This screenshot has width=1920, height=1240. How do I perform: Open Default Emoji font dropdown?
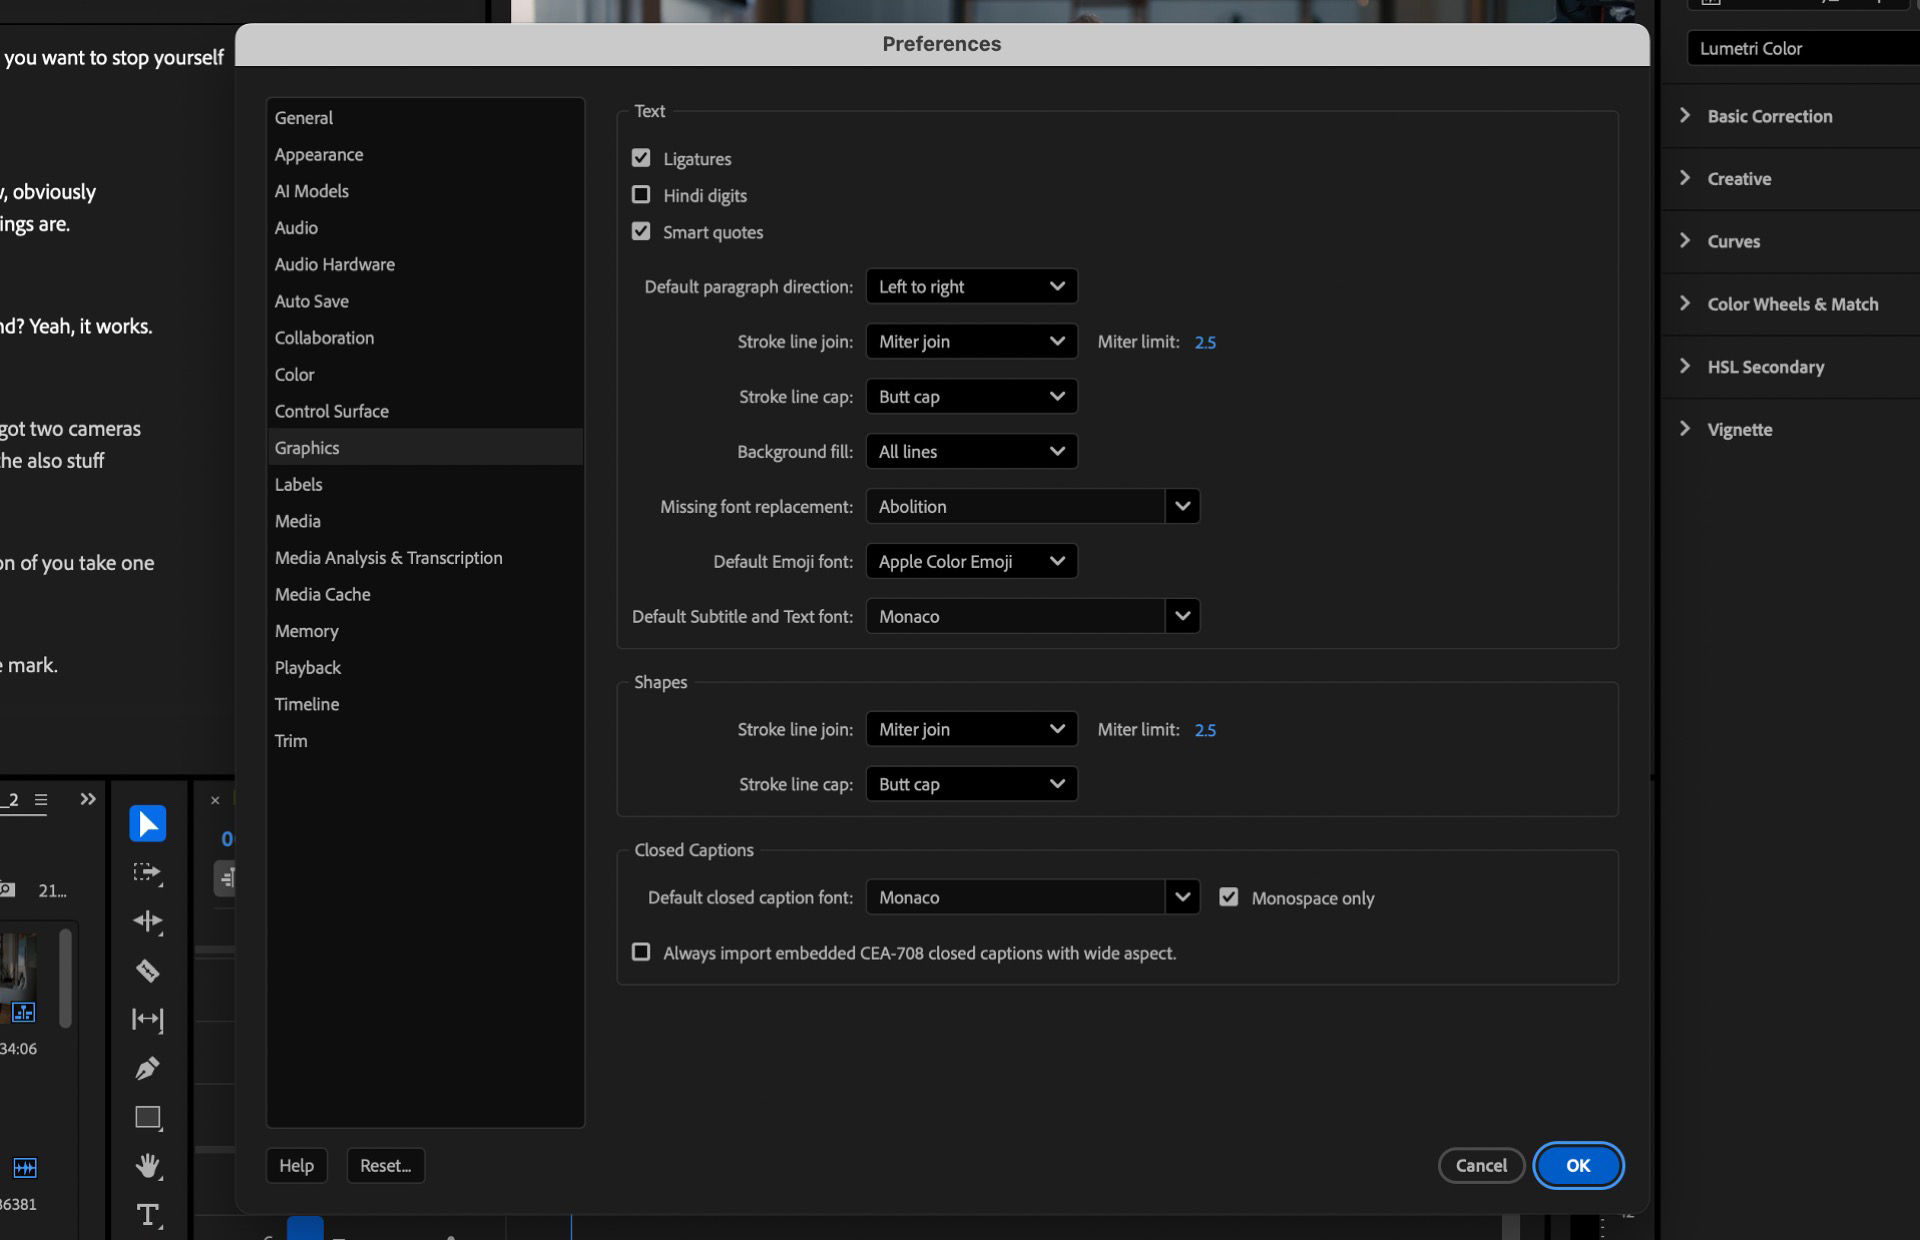point(971,562)
